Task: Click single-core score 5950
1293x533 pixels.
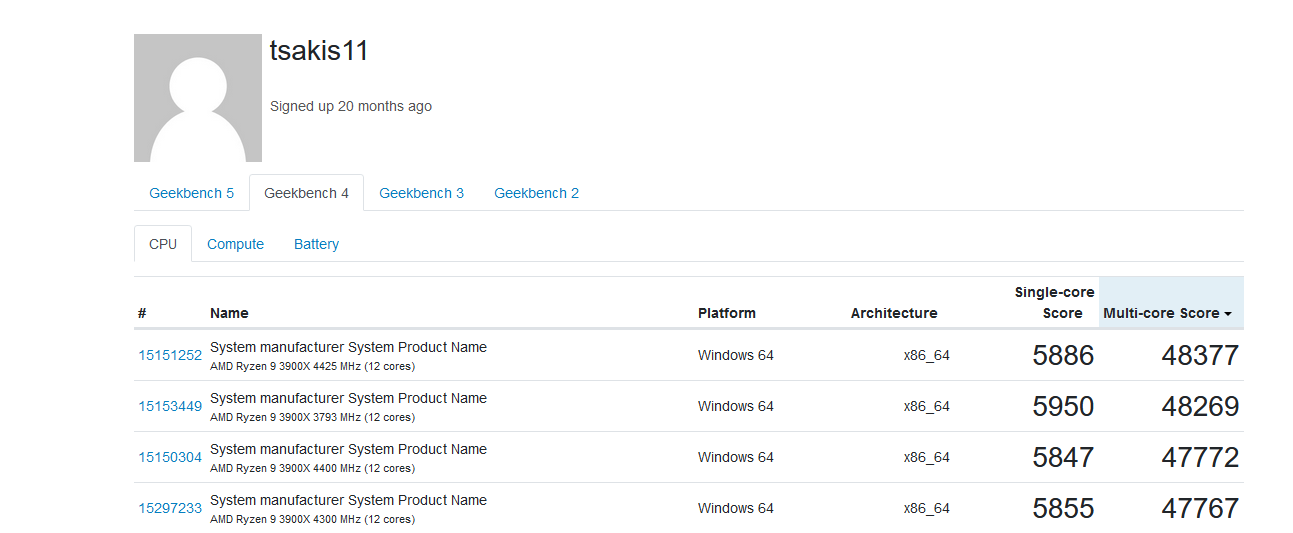Action: [x=1063, y=406]
